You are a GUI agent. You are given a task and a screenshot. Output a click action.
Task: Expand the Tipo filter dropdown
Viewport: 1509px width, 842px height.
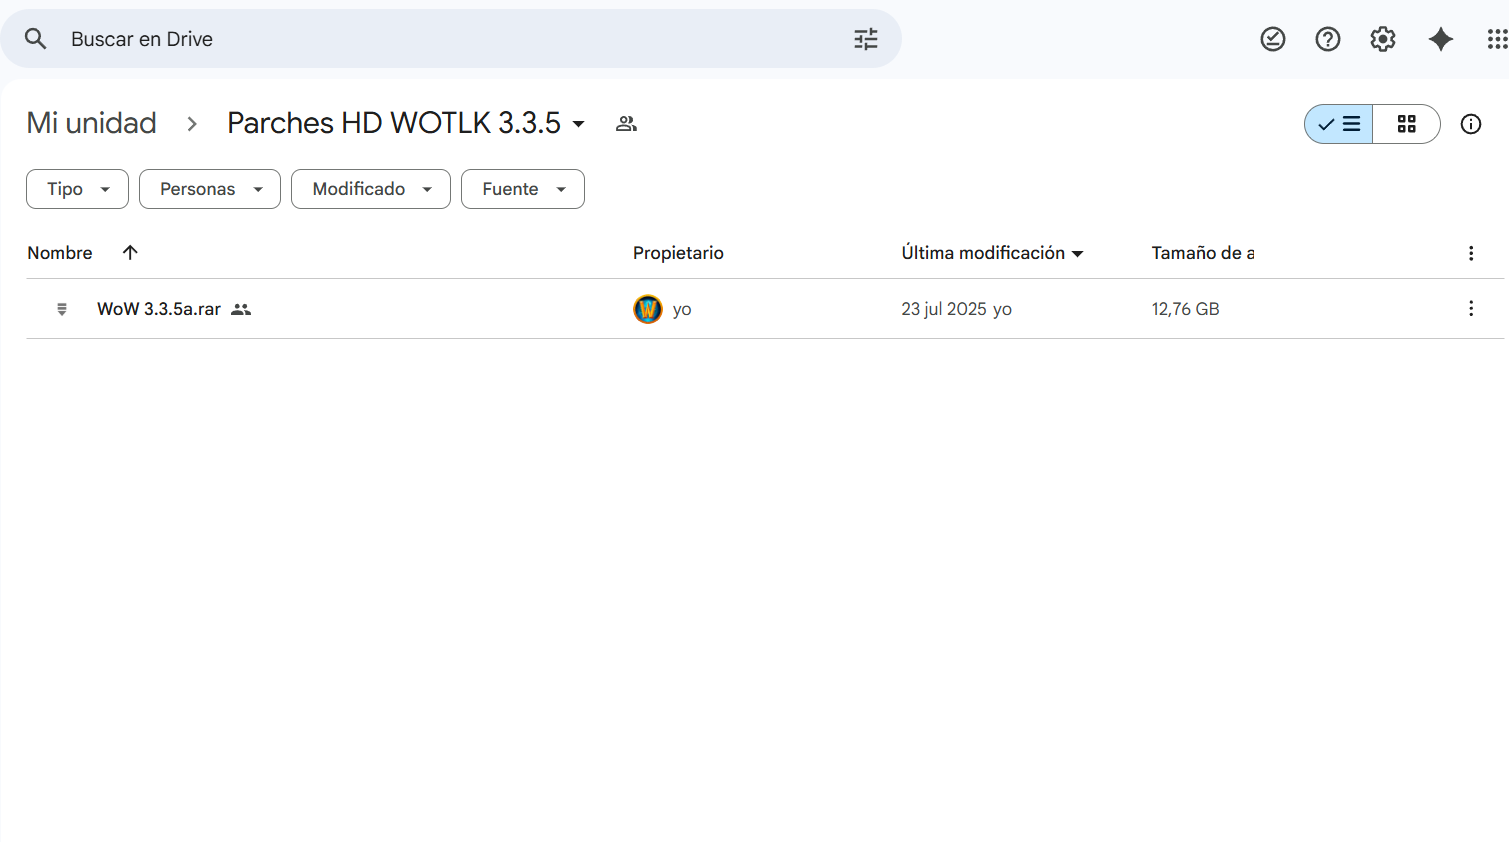coord(77,189)
